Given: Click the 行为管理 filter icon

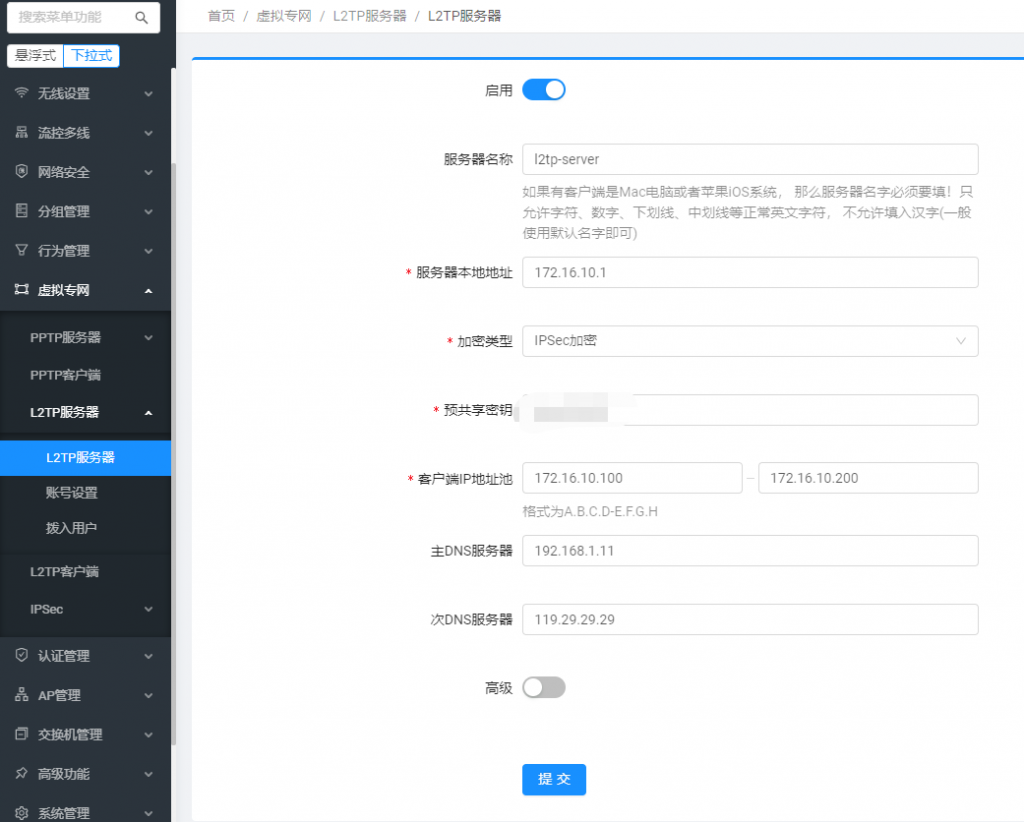Looking at the screenshot, I should point(21,250).
